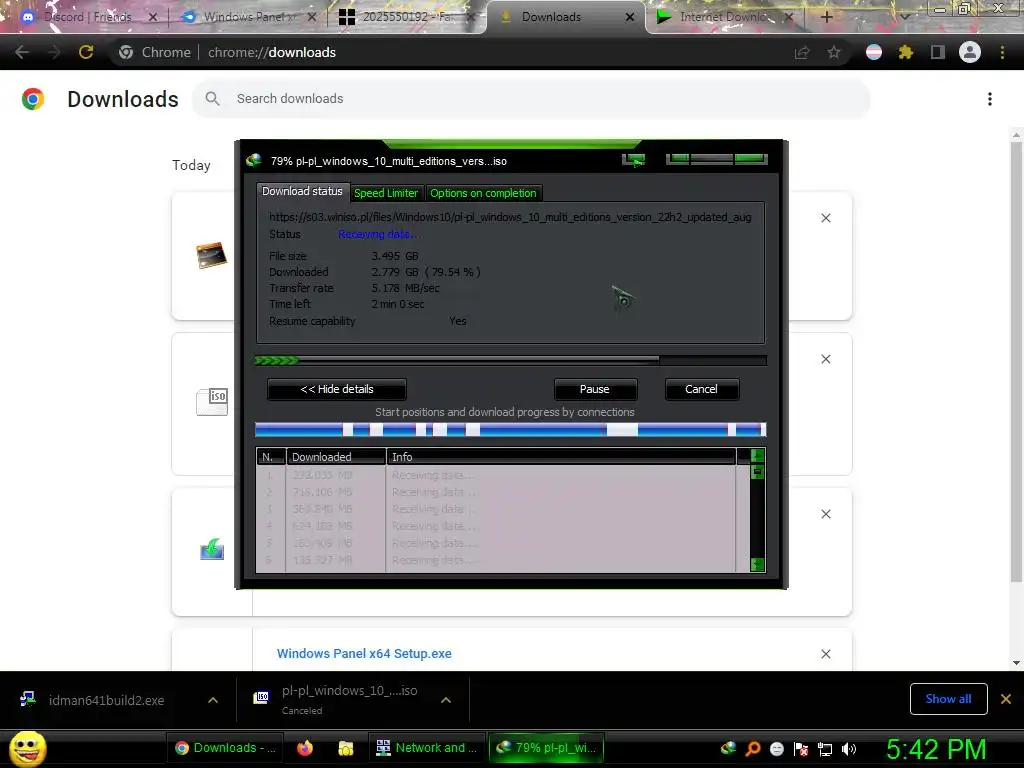
Task: Reload the Chrome page
Action: point(86,52)
